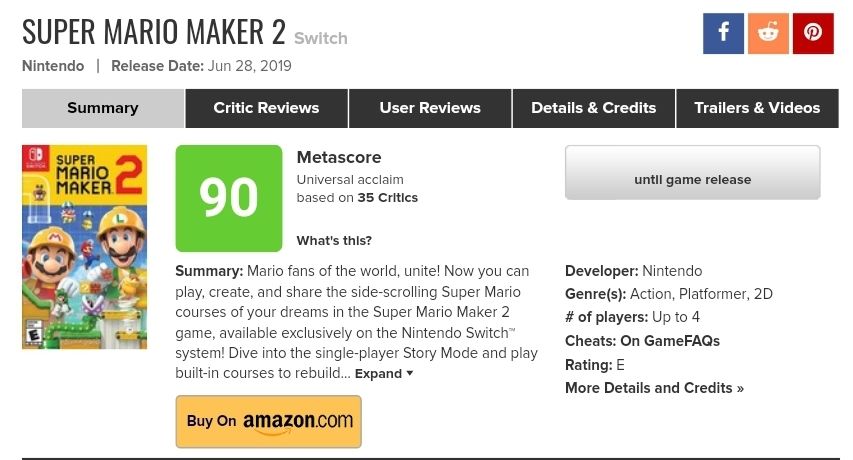The width and height of the screenshot is (853, 460).
Task: Go to Details & Credits tab
Action: click(594, 108)
